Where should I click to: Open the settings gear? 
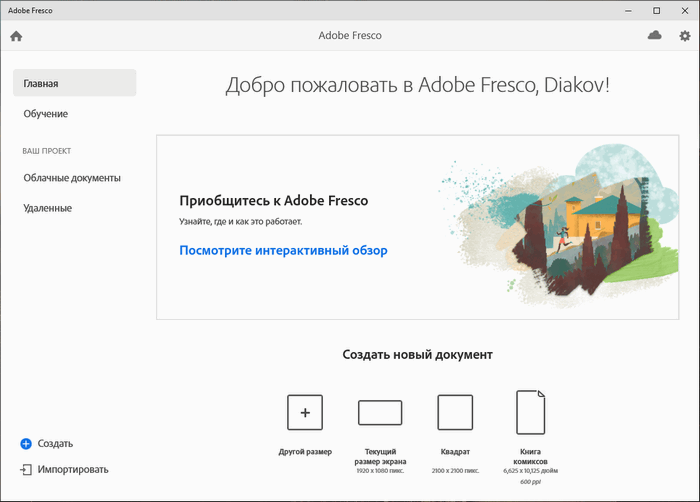click(685, 36)
